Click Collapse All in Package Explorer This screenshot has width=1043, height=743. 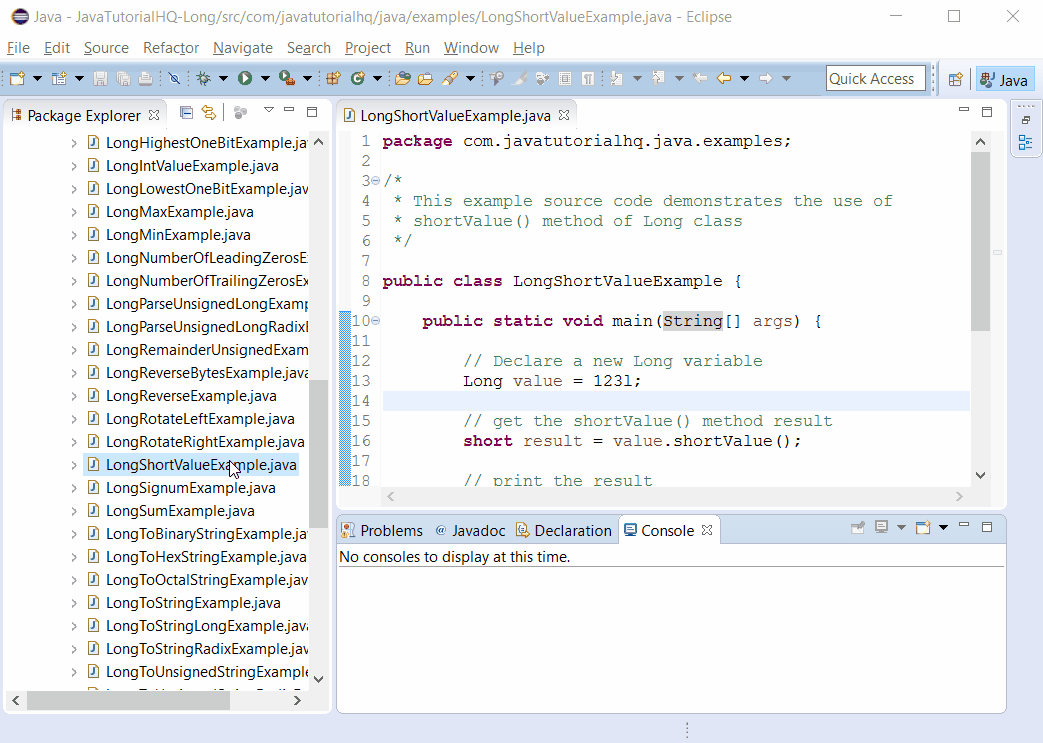186,112
